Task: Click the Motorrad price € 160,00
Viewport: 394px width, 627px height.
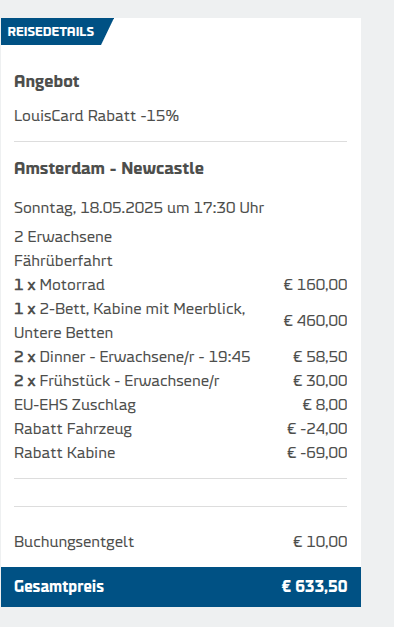Action: 315,285
